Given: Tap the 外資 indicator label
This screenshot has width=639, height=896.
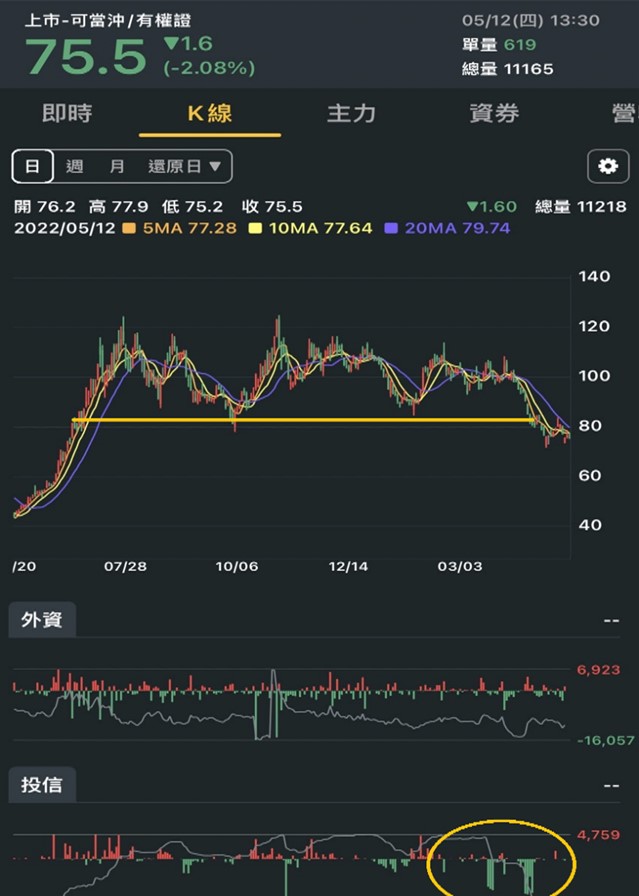Looking at the screenshot, I should (x=42, y=620).
